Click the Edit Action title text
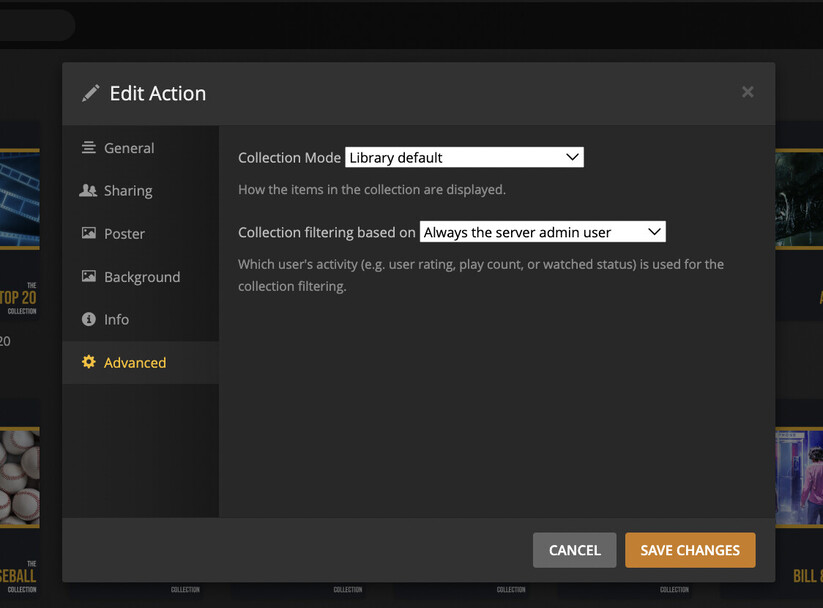The image size is (823, 608). [157, 93]
